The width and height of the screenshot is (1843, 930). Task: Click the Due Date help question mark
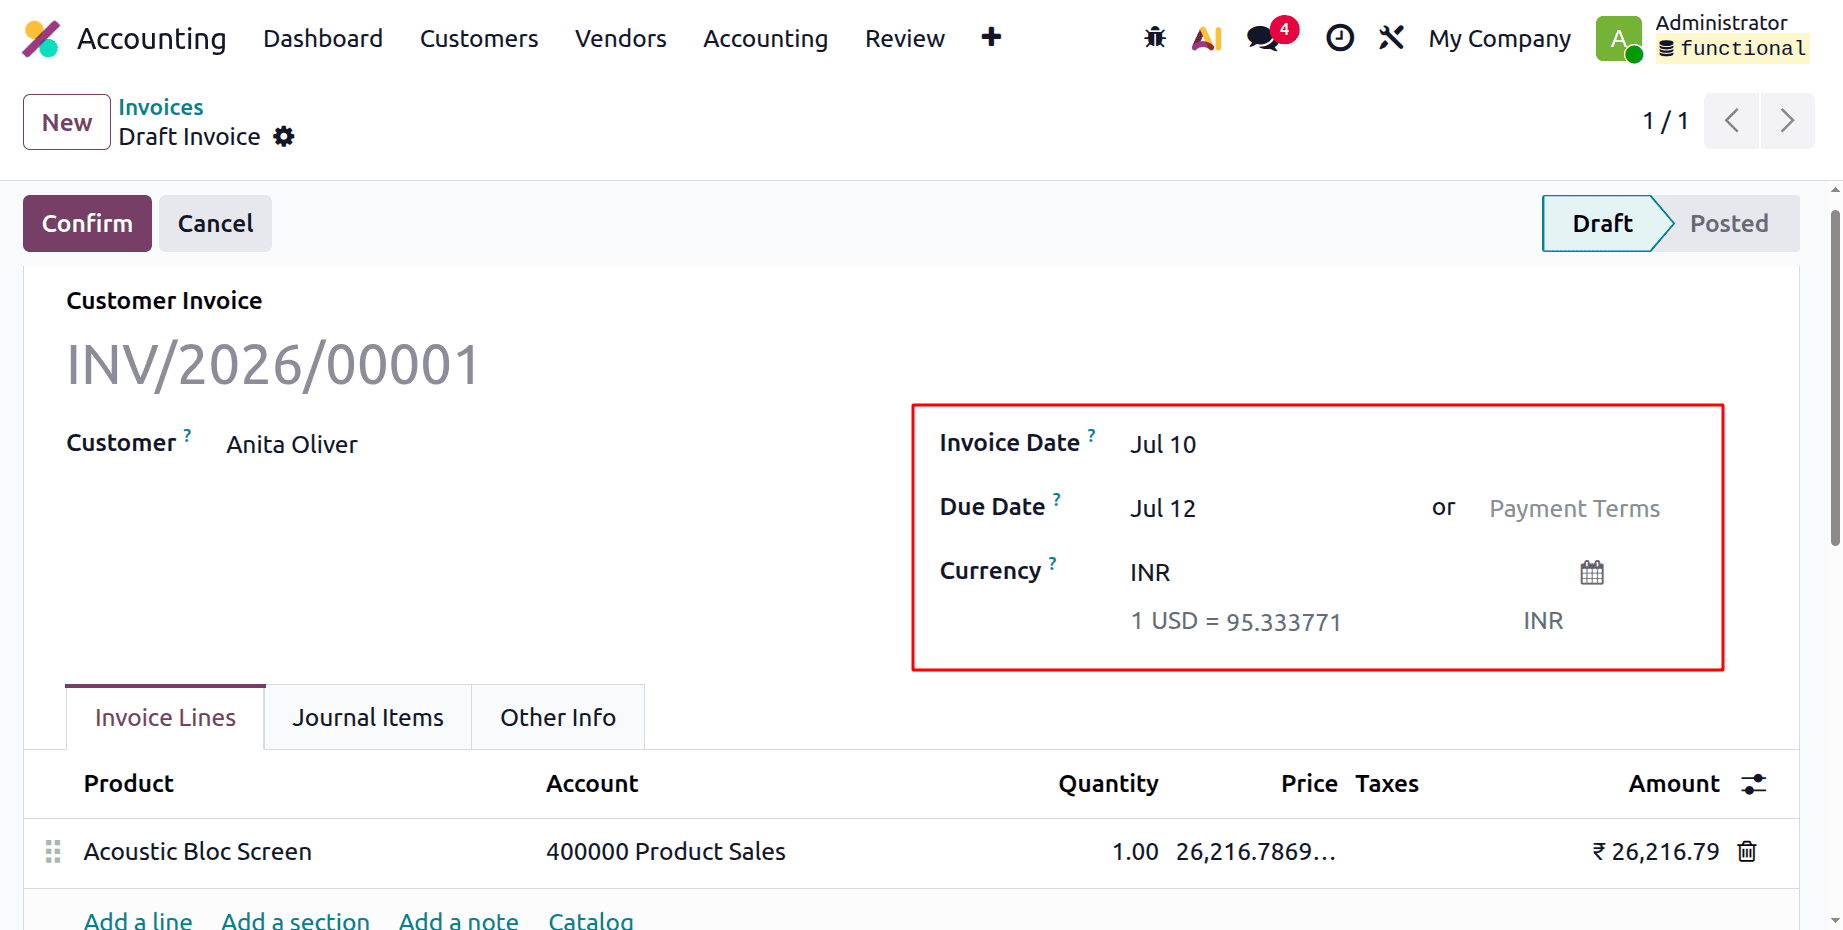click(1057, 499)
